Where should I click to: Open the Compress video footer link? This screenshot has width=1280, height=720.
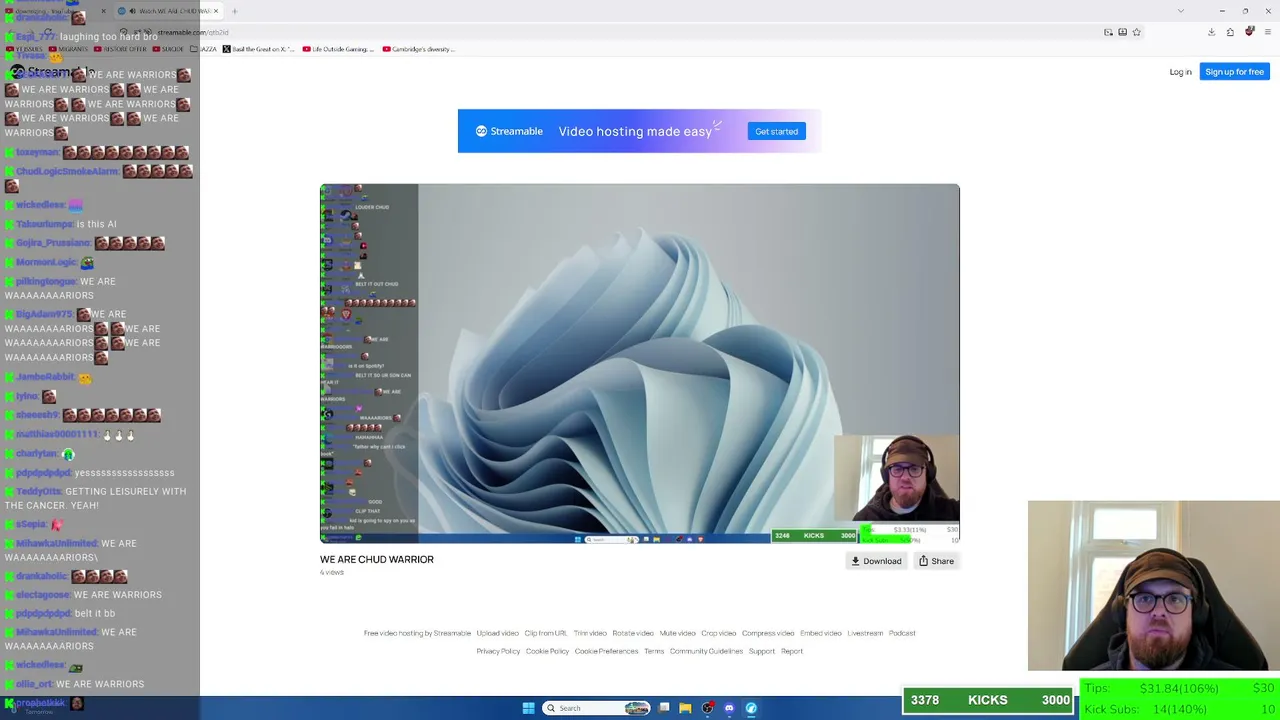tap(768, 633)
